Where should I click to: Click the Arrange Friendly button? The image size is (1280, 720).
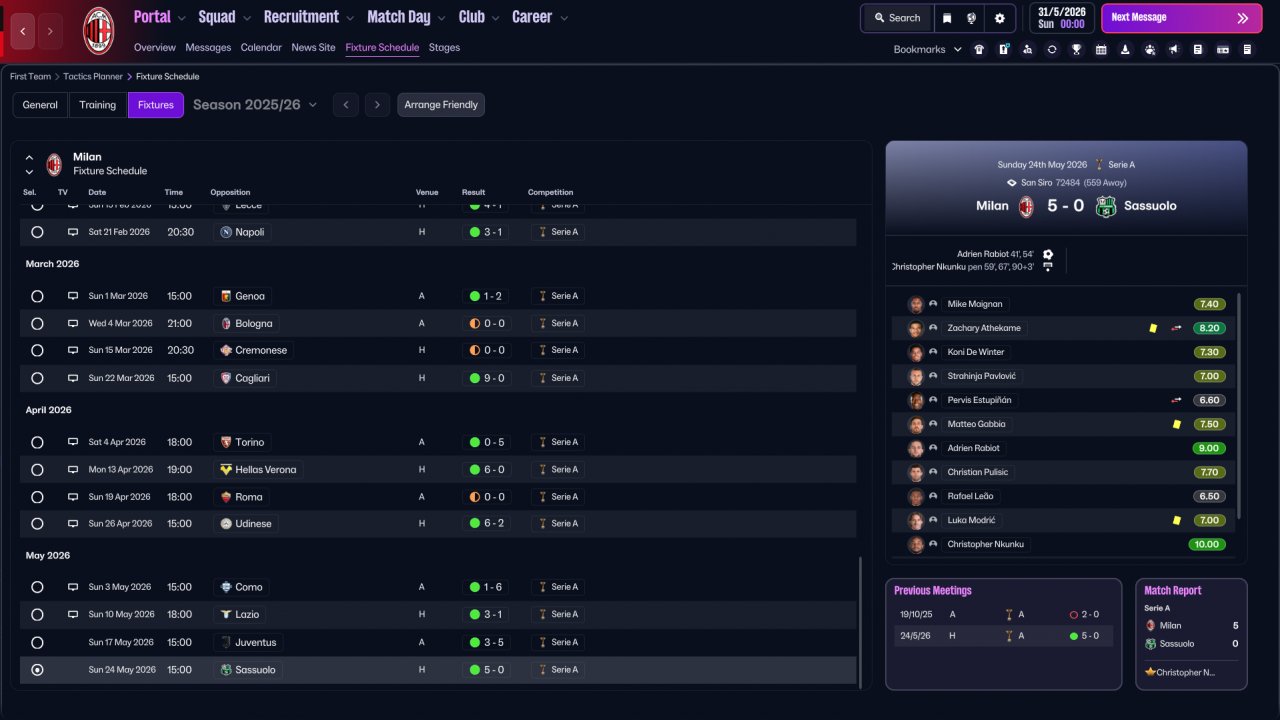tap(441, 105)
